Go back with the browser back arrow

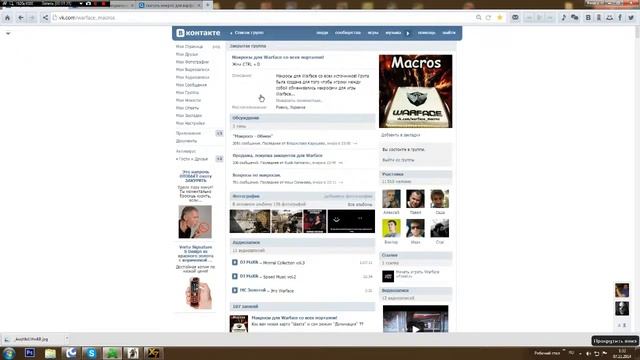[21, 18]
